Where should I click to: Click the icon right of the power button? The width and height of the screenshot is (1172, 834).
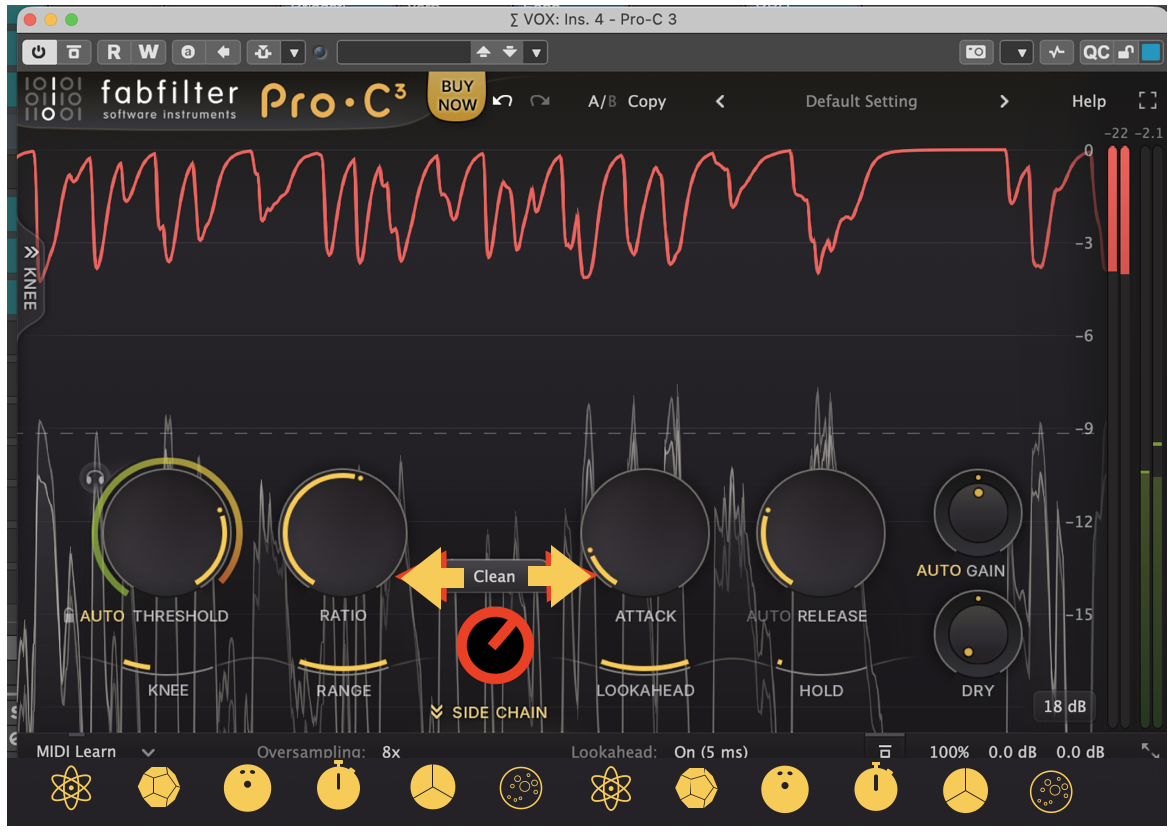coord(74,52)
